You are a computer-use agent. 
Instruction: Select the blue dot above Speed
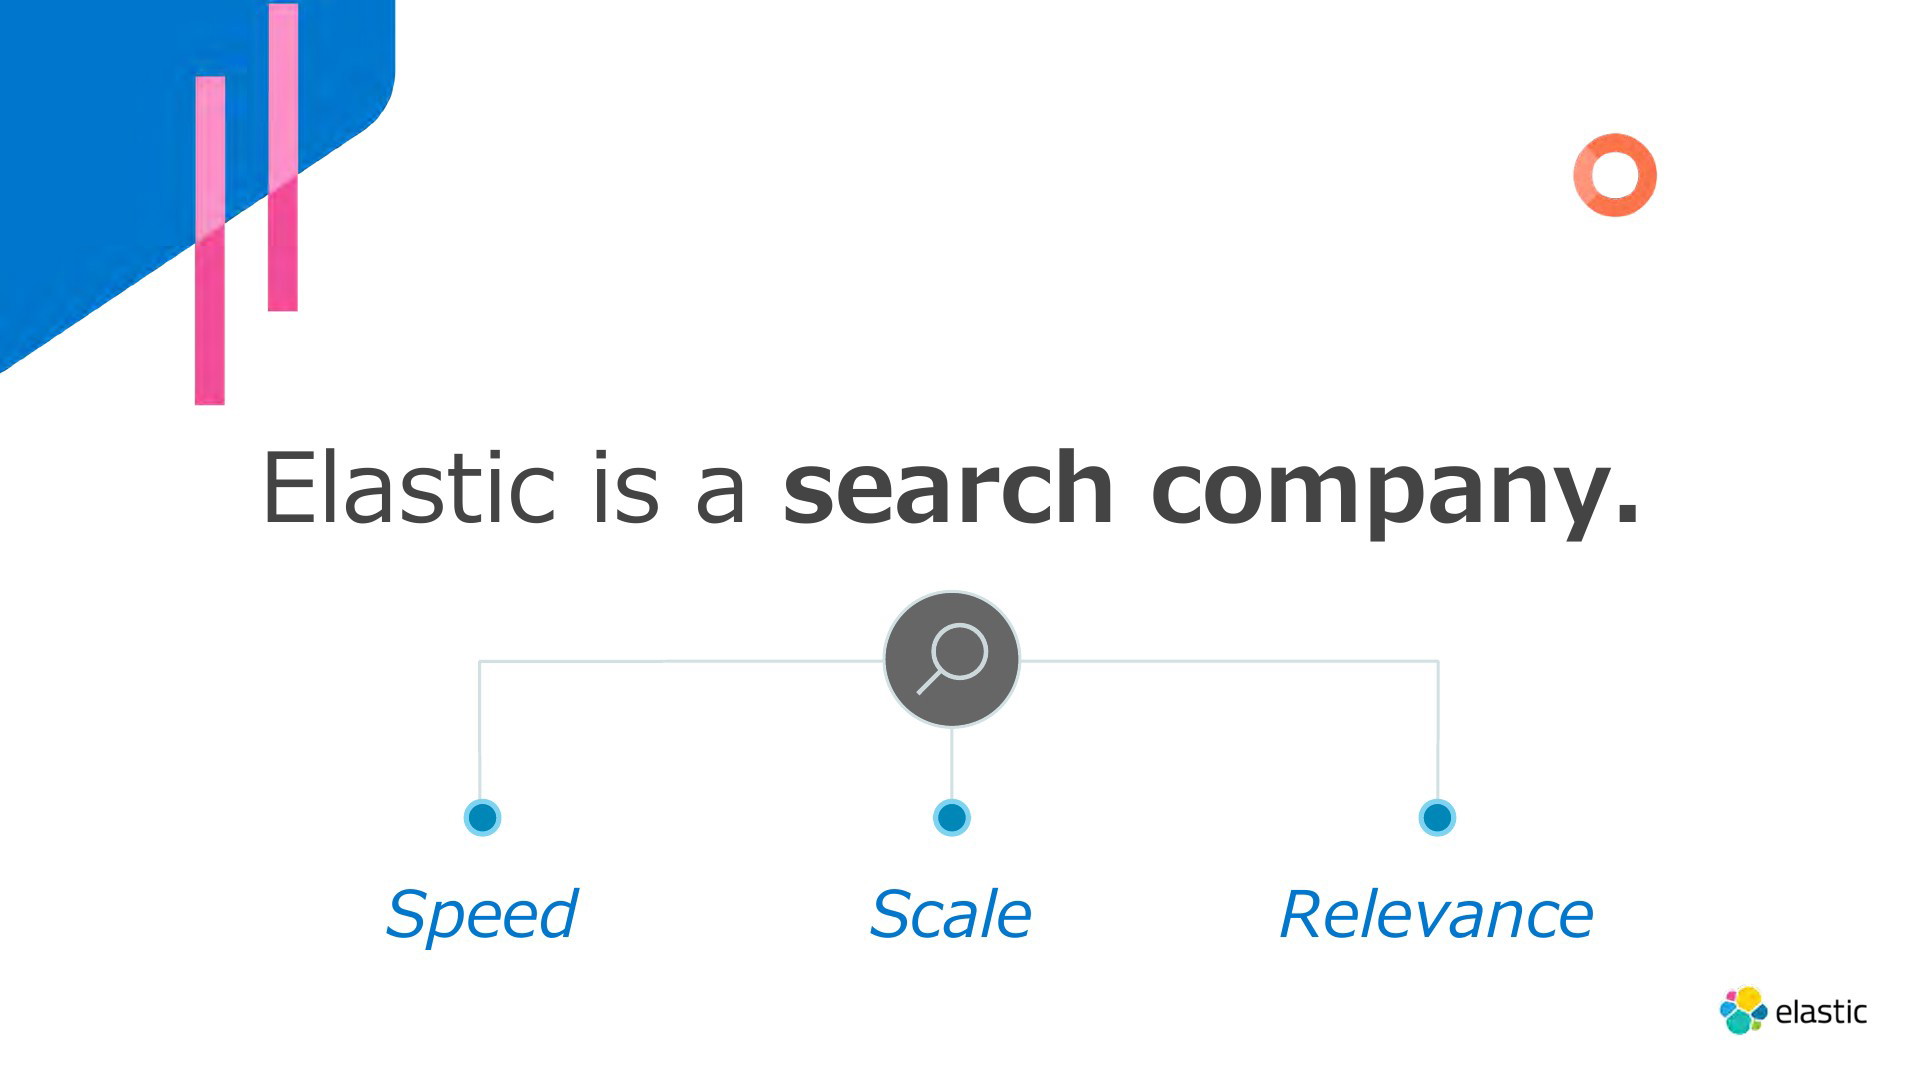[482, 817]
